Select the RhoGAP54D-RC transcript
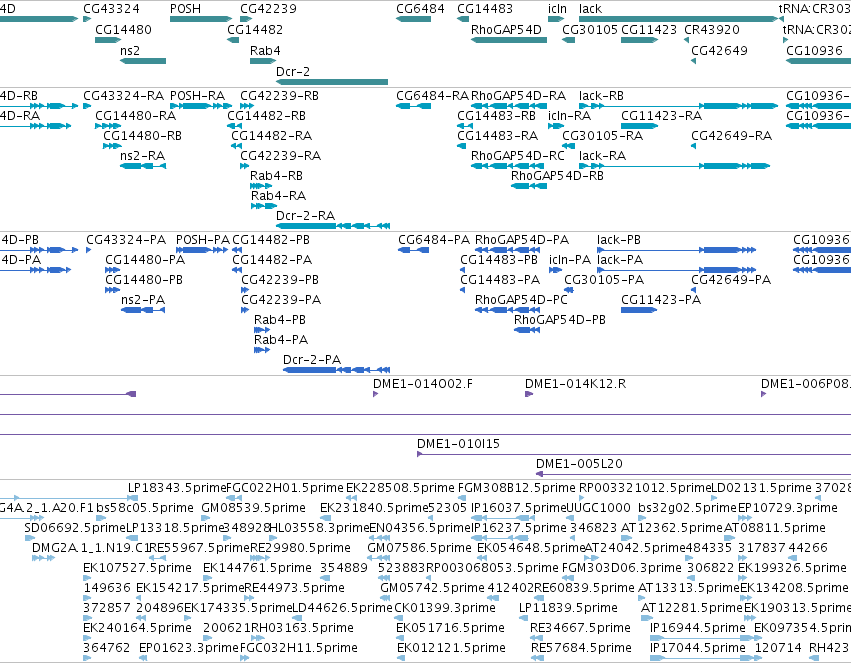Viewport: 851px width, 663px height. (509, 165)
